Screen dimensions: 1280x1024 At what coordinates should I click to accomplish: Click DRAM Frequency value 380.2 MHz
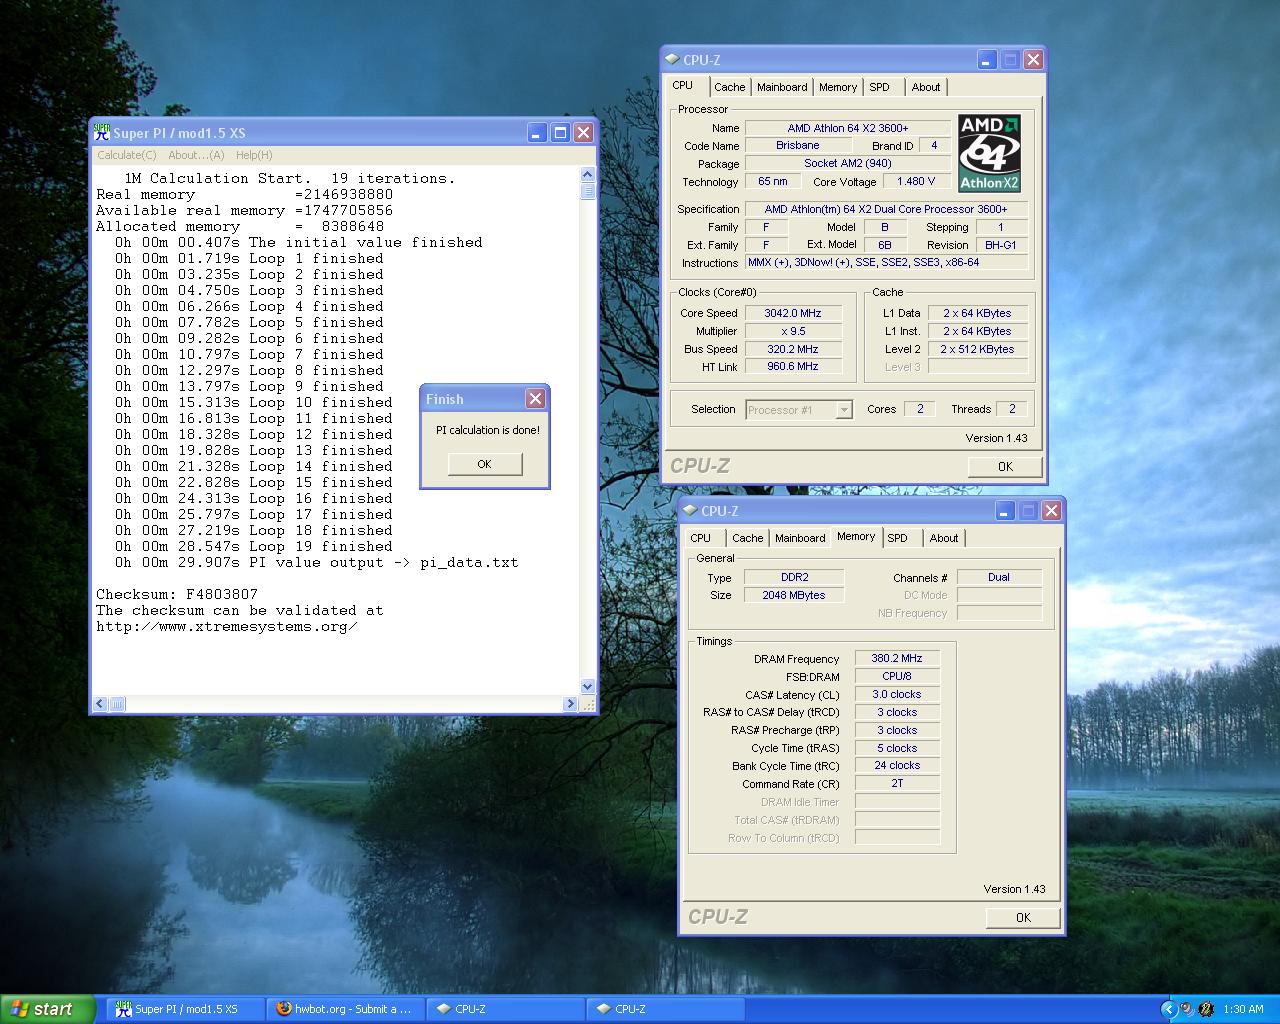pyautogui.click(x=897, y=658)
